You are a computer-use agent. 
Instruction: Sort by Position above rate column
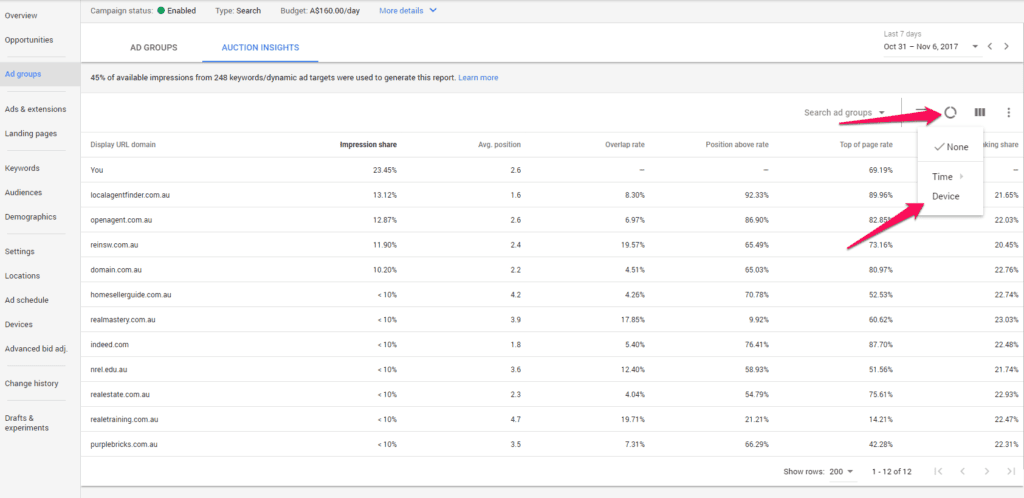[x=737, y=144]
